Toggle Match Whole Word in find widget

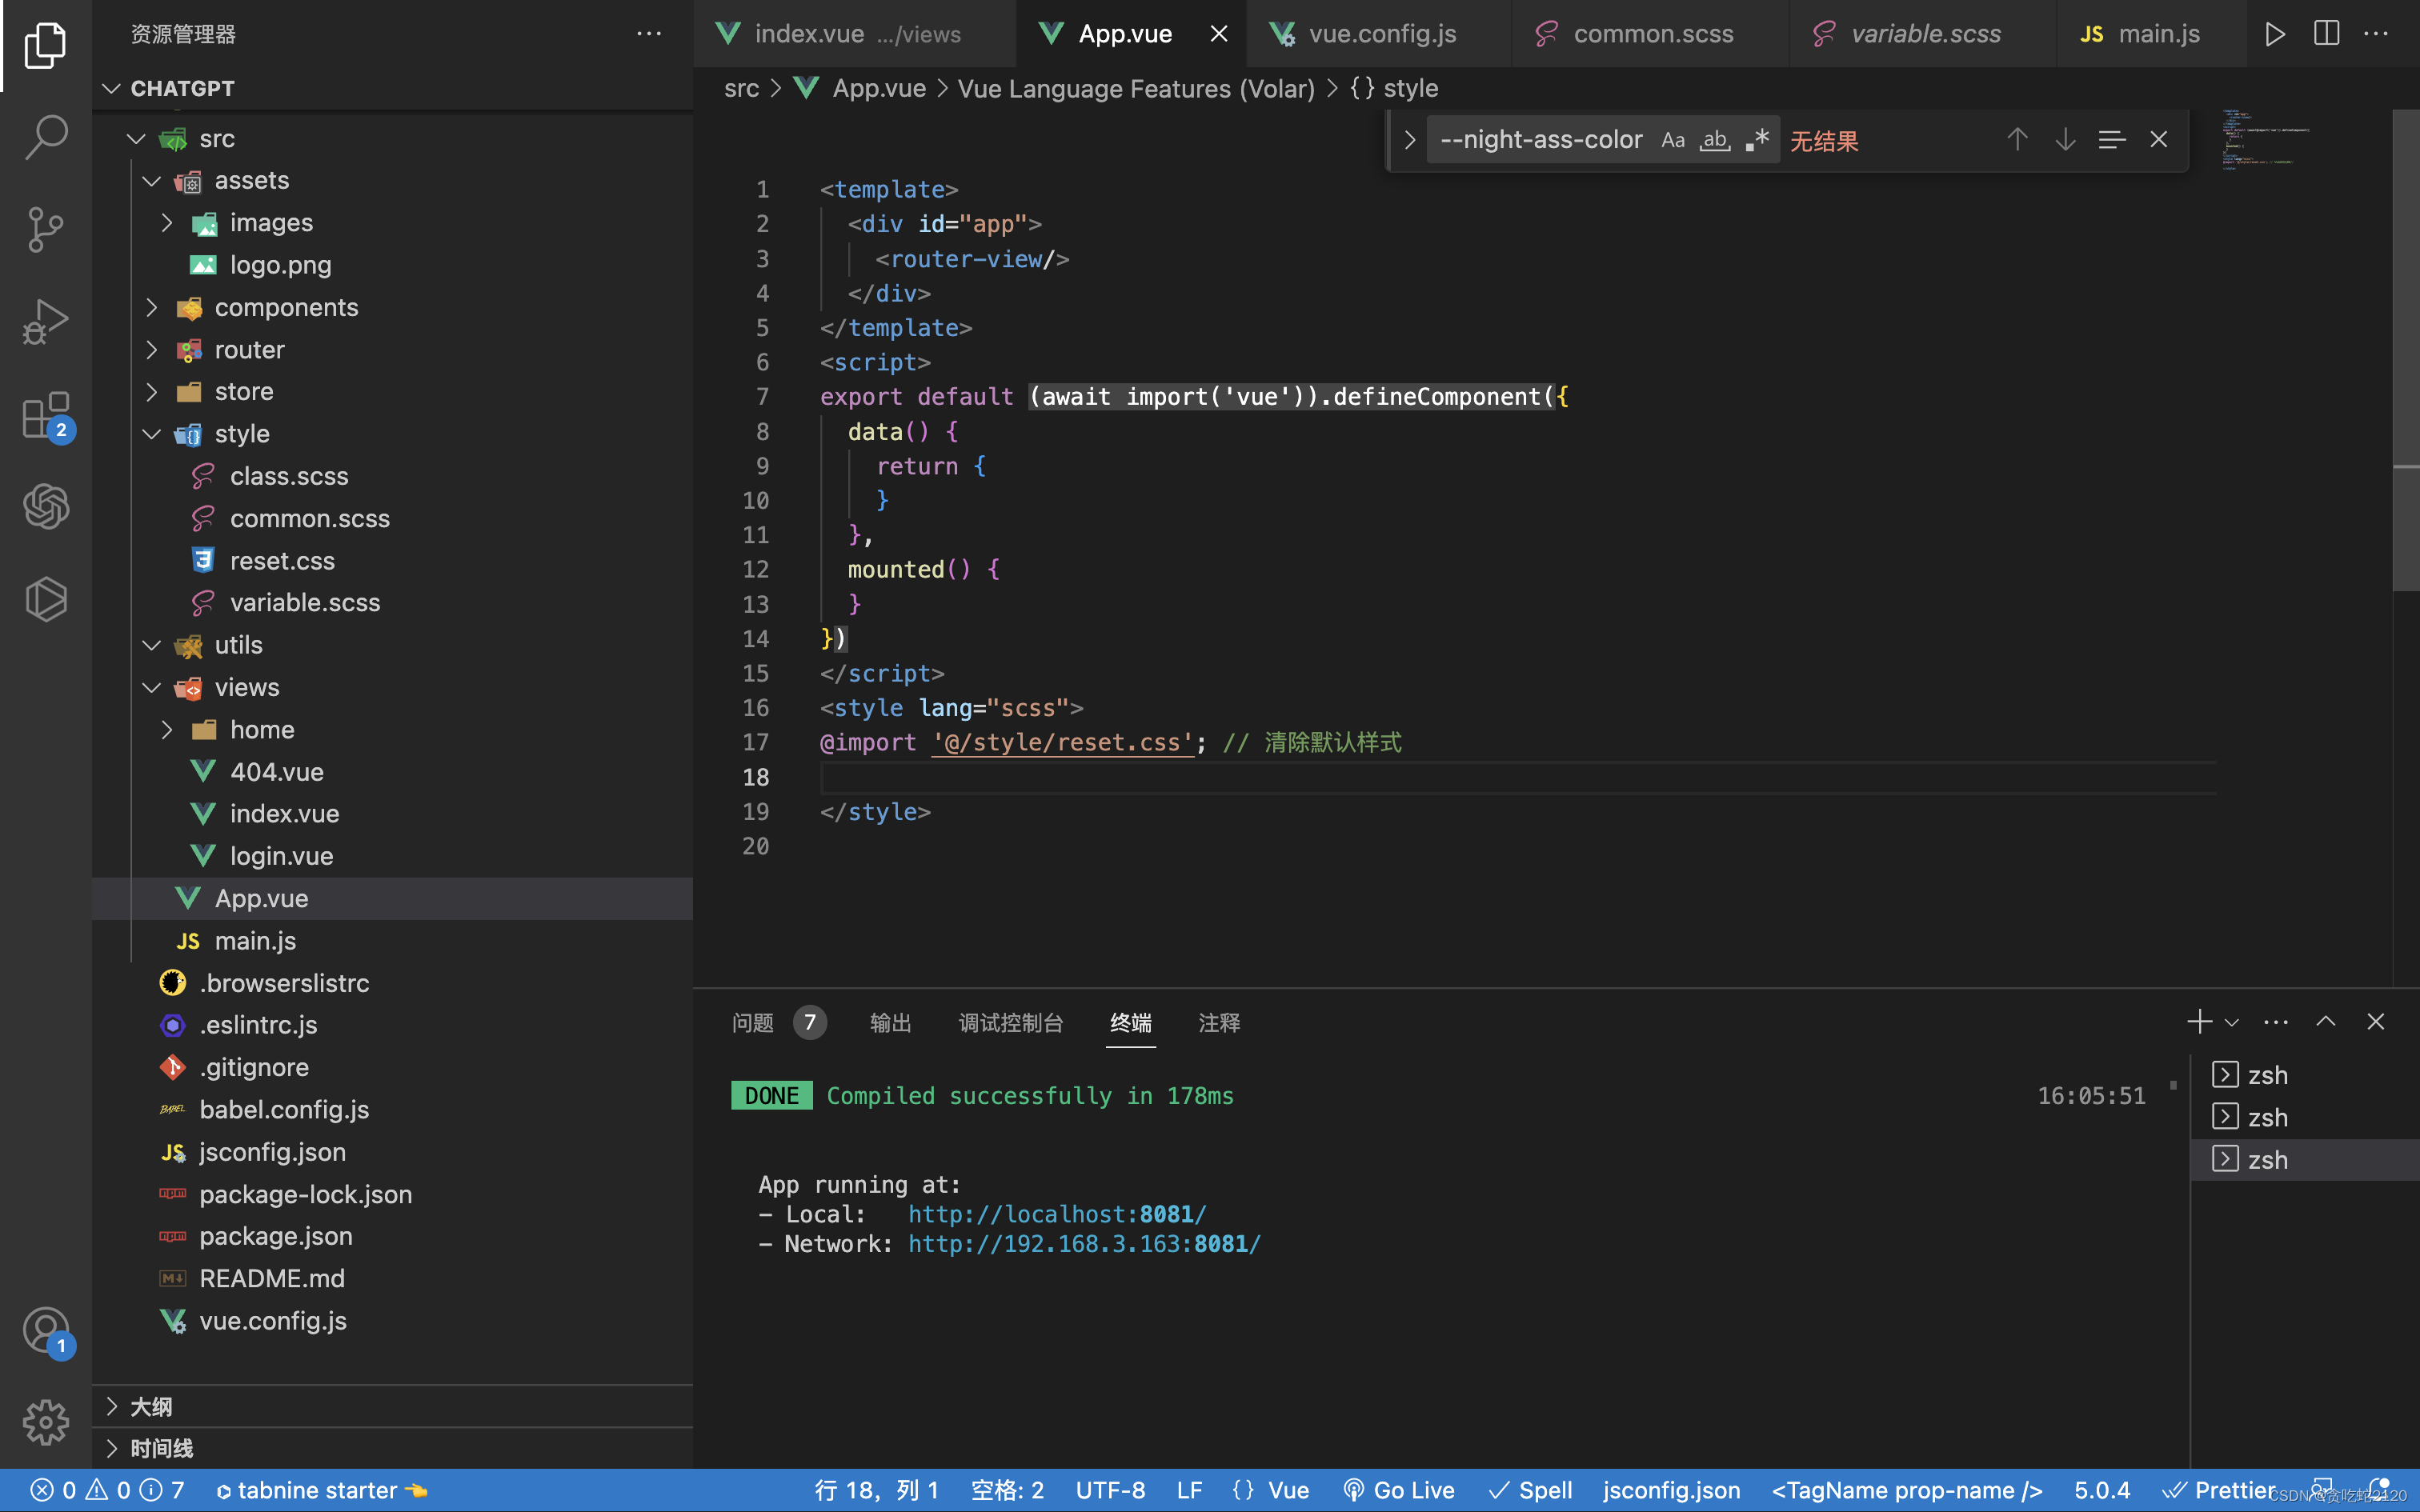point(1715,140)
